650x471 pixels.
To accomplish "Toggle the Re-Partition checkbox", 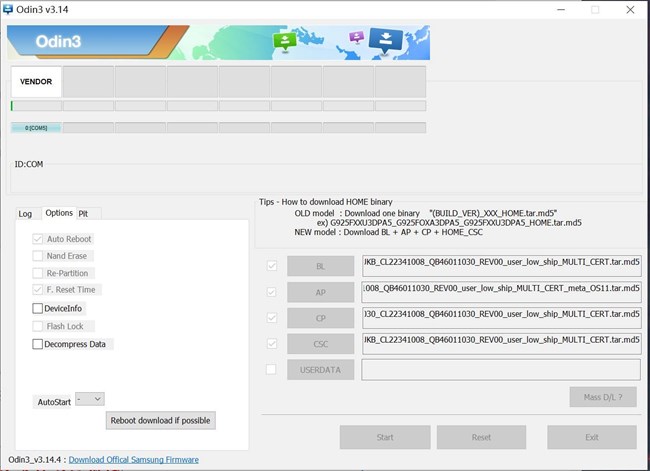I will point(38,273).
